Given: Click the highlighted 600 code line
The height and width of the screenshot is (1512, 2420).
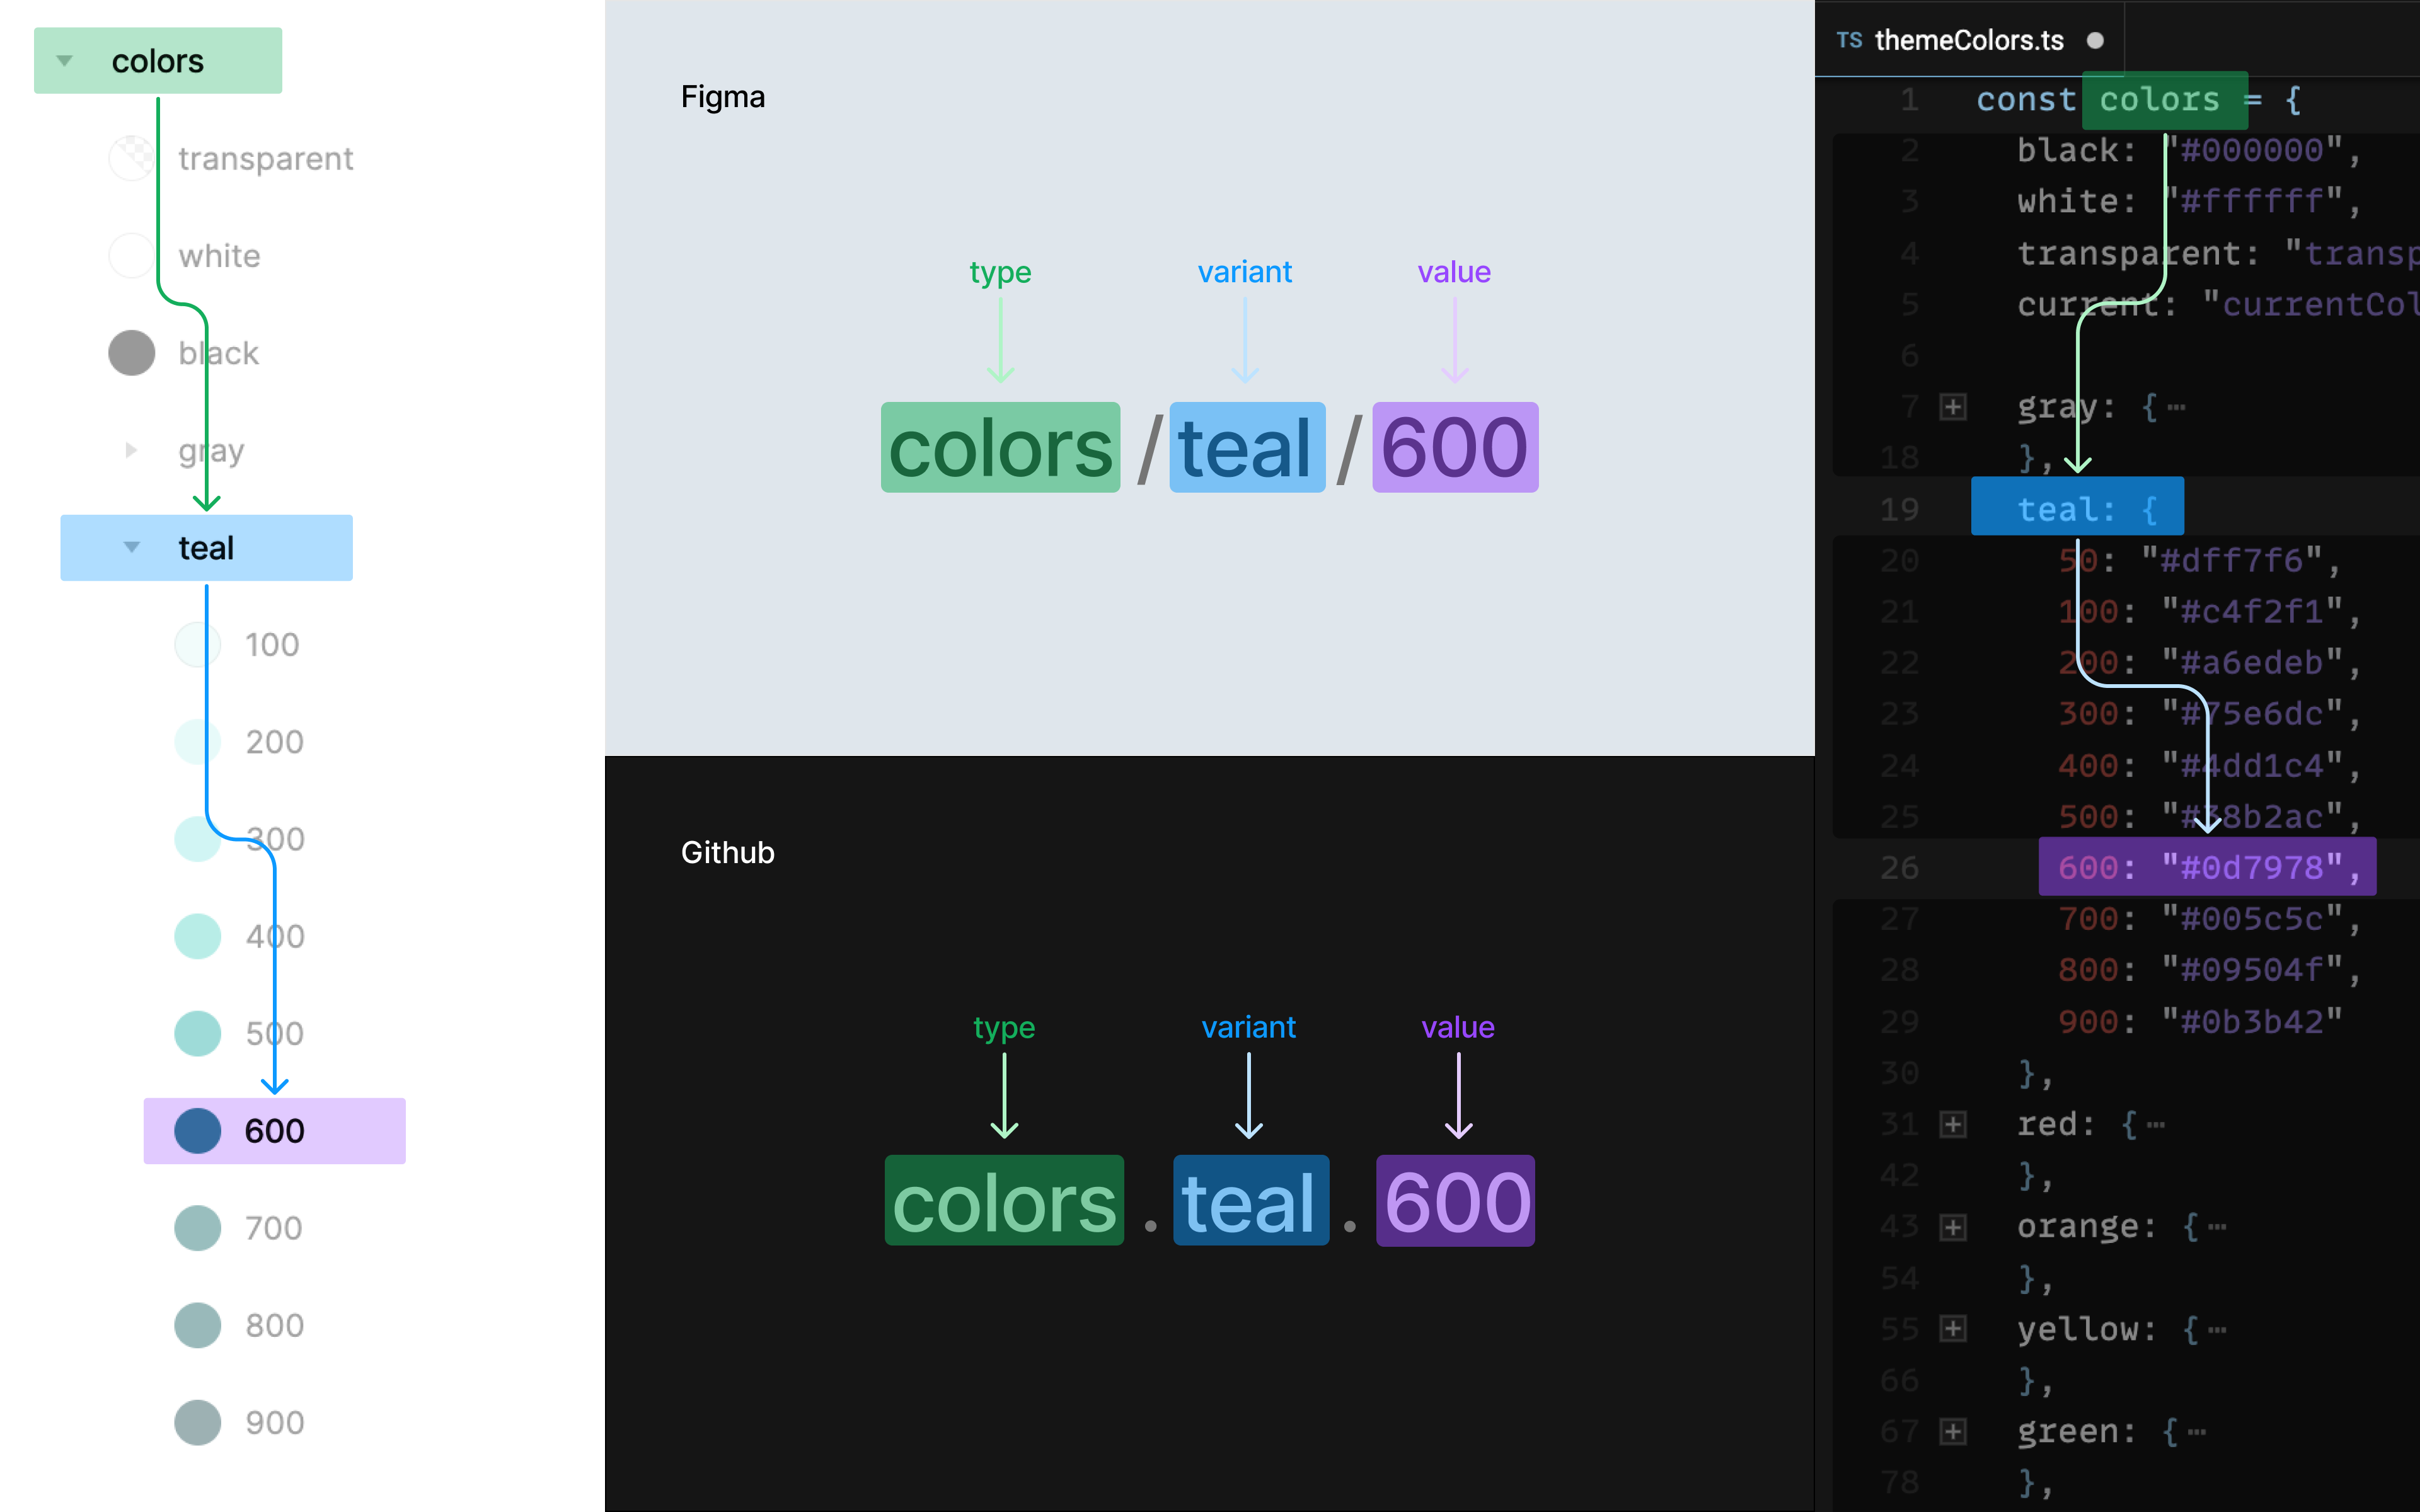Looking at the screenshot, I should click(2207, 867).
